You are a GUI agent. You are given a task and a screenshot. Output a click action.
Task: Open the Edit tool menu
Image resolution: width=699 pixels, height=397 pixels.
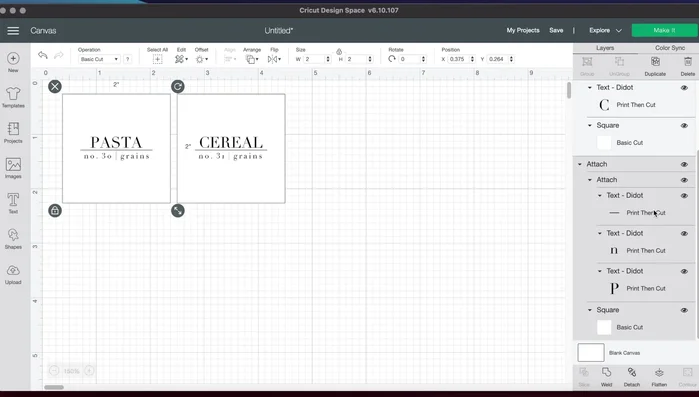181,59
